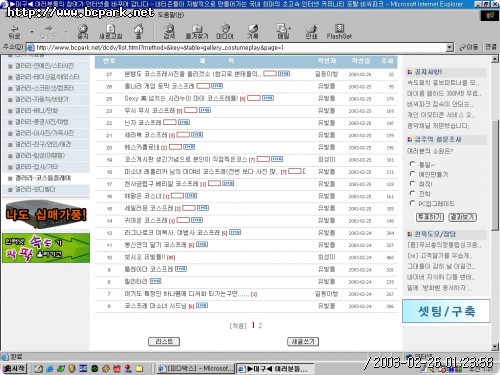Screen dimensions: 500x375
Task: Click IMG icon in post 6 title
Action: coord(202,305)
